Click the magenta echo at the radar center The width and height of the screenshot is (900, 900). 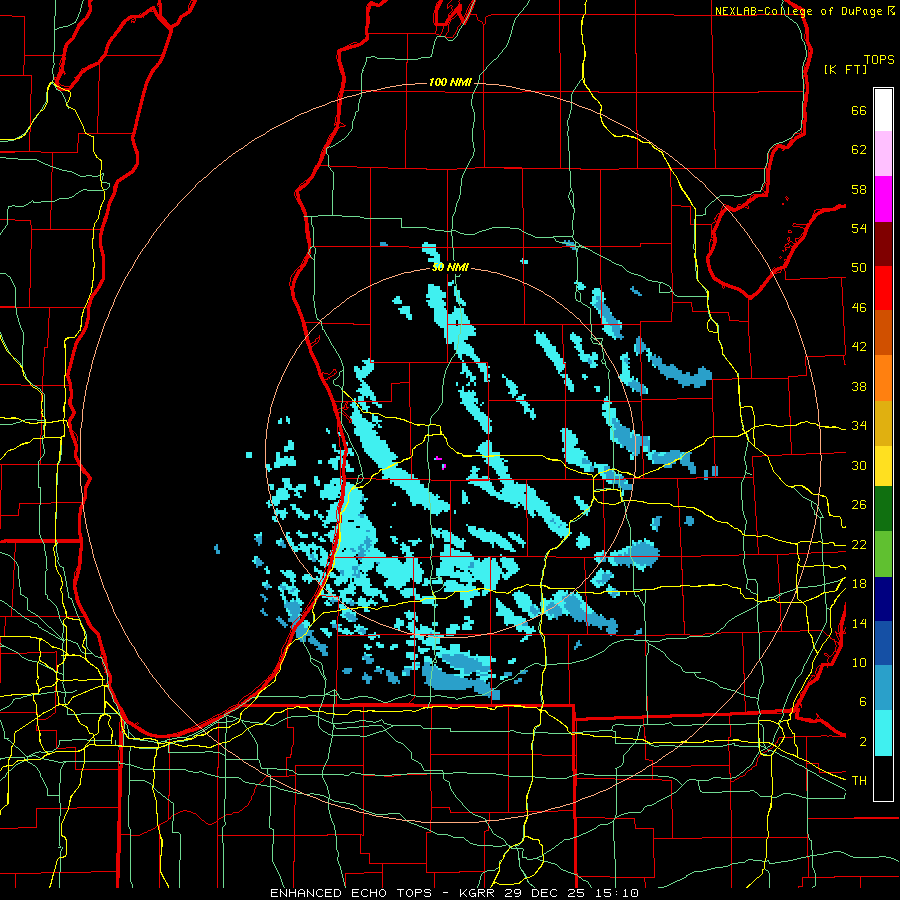[441, 463]
